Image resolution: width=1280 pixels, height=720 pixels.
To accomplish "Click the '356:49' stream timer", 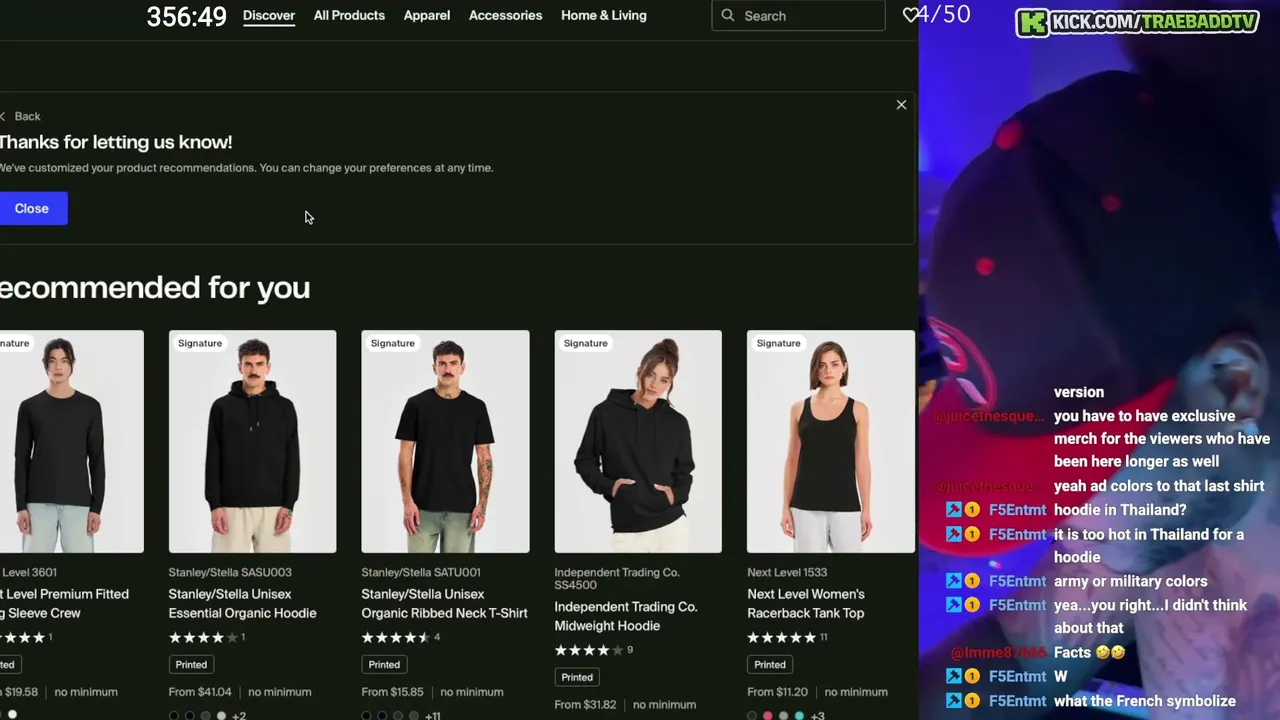I will [x=187, y=16].
